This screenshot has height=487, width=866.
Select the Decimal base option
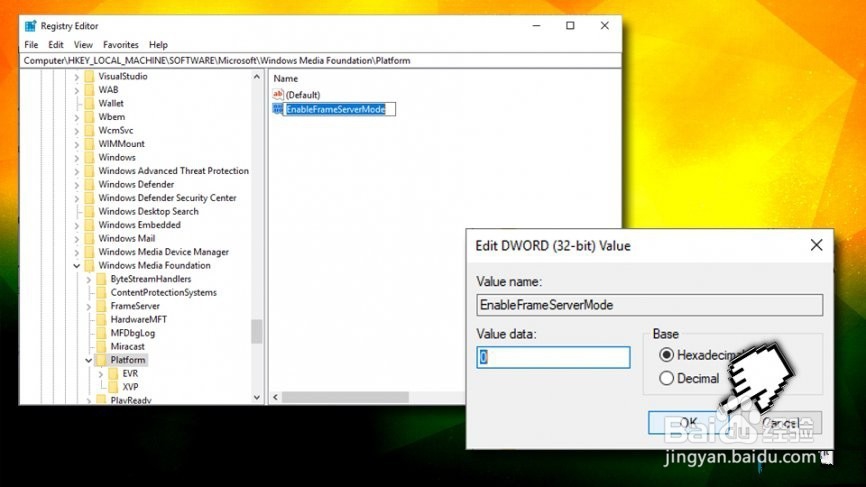coord(667,378)
